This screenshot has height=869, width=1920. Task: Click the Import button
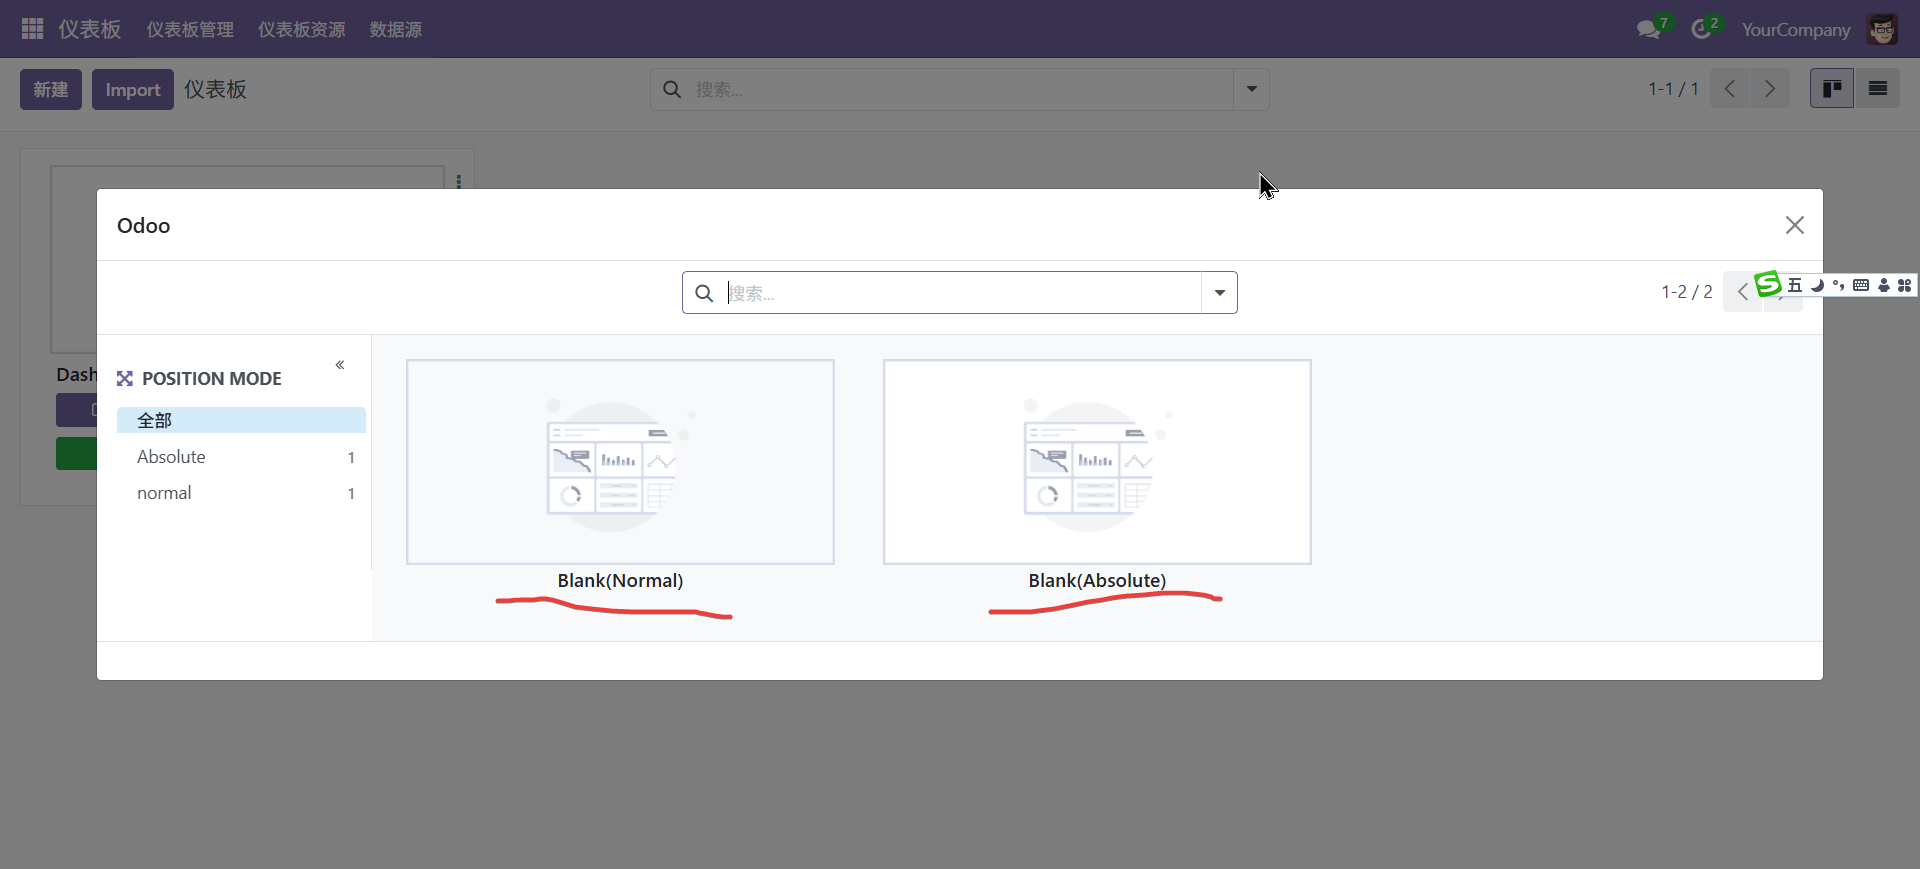click(x=133, y=90)
